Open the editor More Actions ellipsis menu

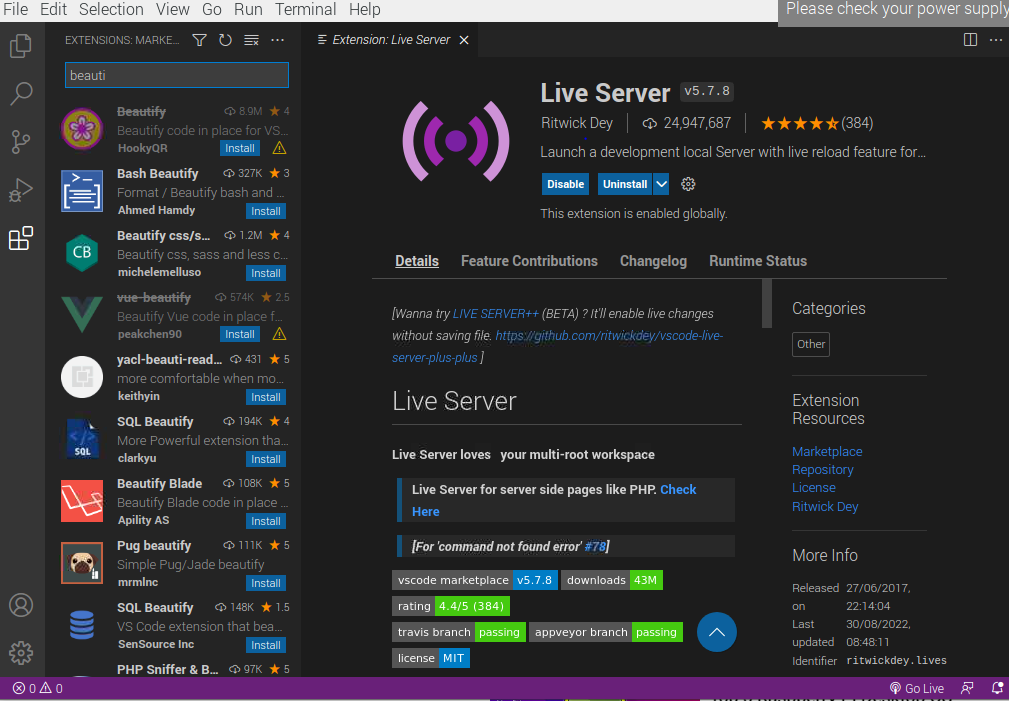(x=995, y=40)
